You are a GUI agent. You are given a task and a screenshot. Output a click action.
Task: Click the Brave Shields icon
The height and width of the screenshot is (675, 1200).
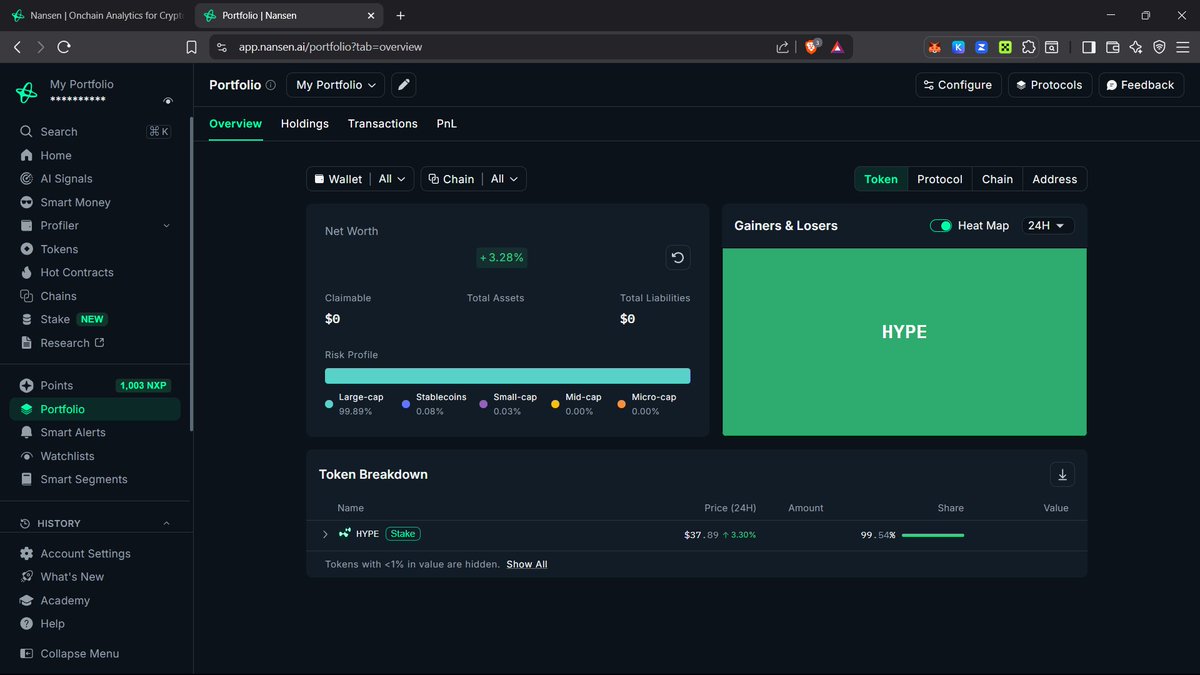point(812,47)
